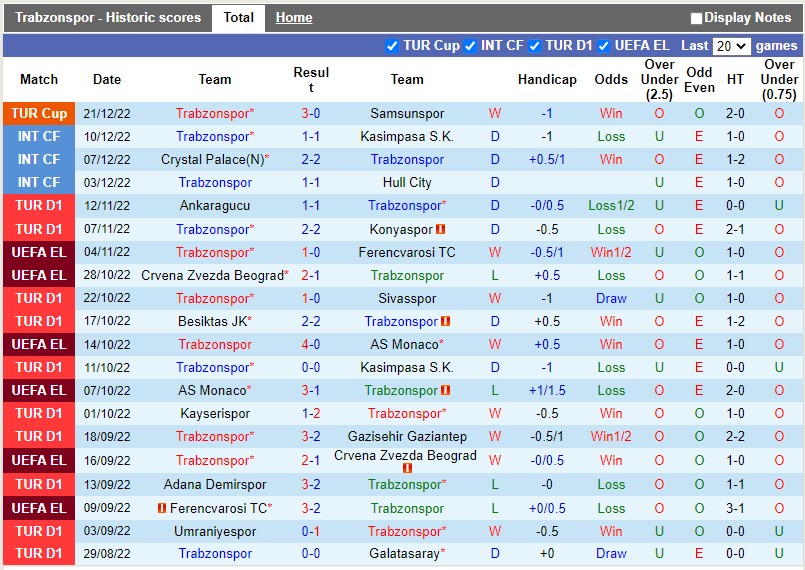Uncheck the UEFA EL filter checkbox
Image resolution: width=805 pixels, height=570 pixels.
coord(605,46)
